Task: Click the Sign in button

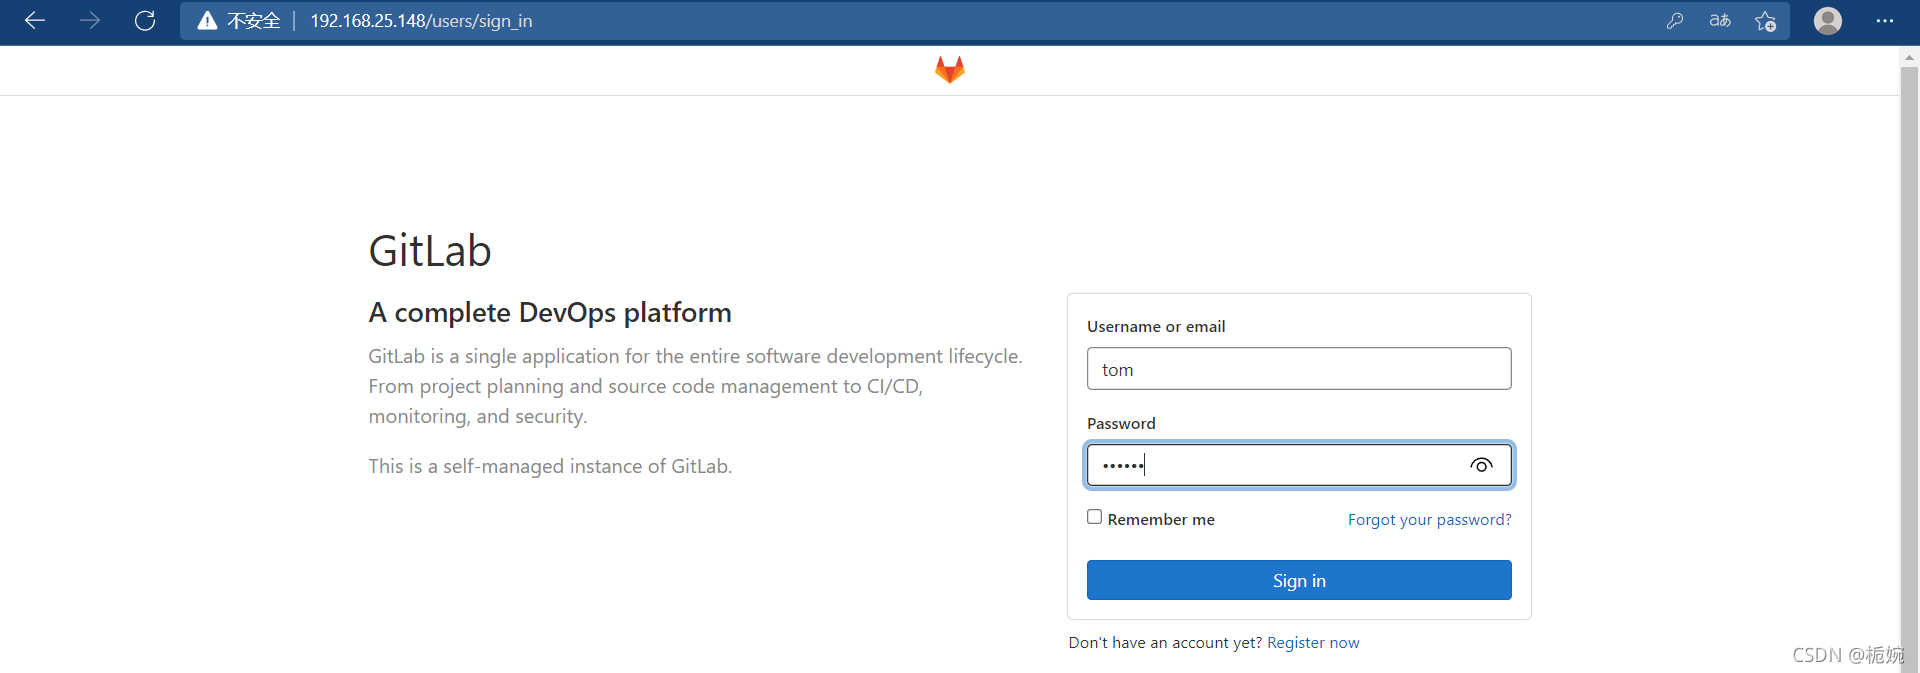Action: point(1299,580)
